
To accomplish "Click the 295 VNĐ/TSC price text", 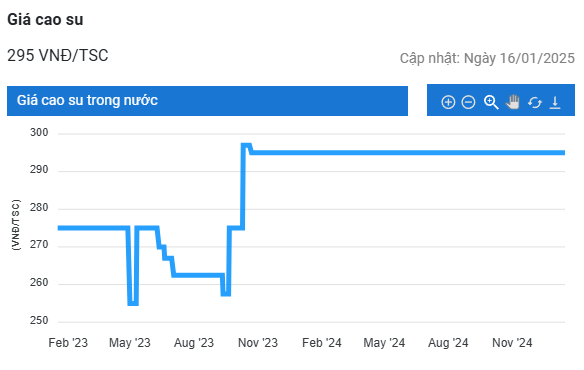I will (58, 56).
